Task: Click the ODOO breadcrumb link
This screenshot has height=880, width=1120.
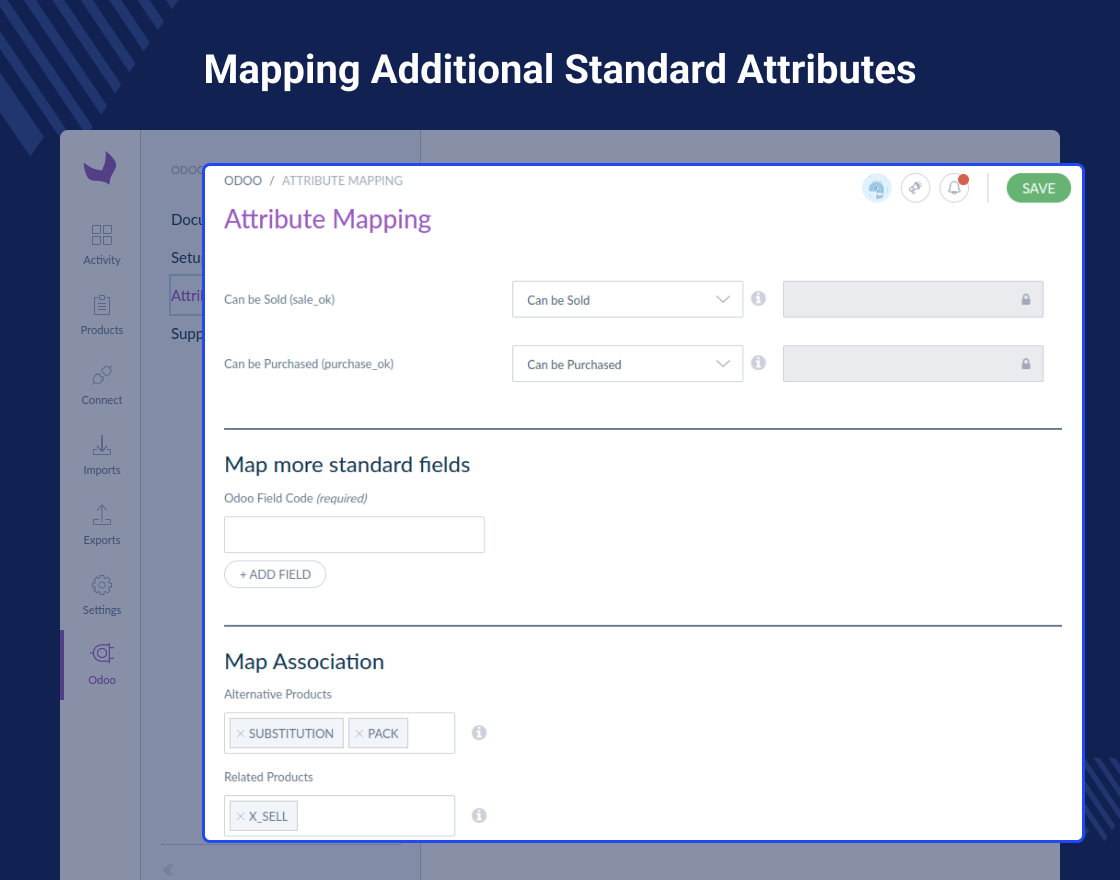Action: [243, 181]
